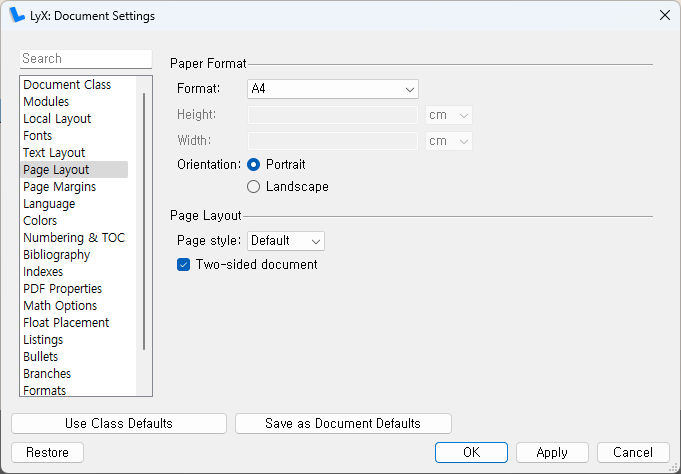The height and width of the screenshot is (474, 681).
Task: Select Formats category
Action: 44,390
